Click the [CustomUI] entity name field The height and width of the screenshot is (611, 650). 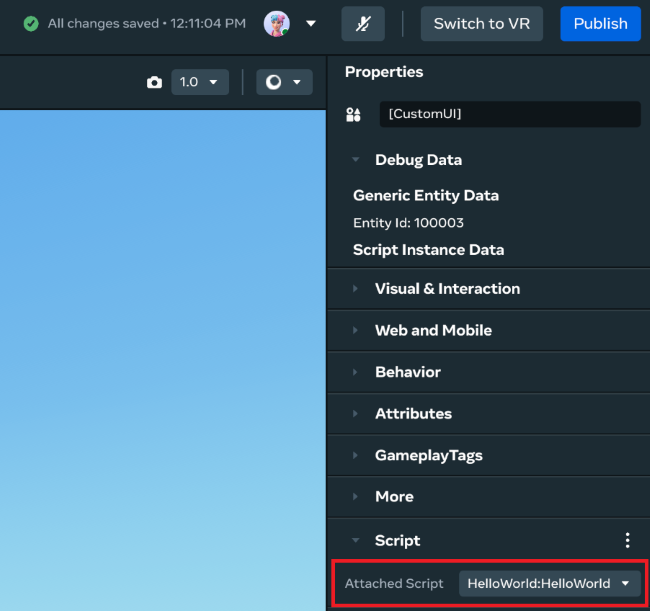(x=509, y=114)
